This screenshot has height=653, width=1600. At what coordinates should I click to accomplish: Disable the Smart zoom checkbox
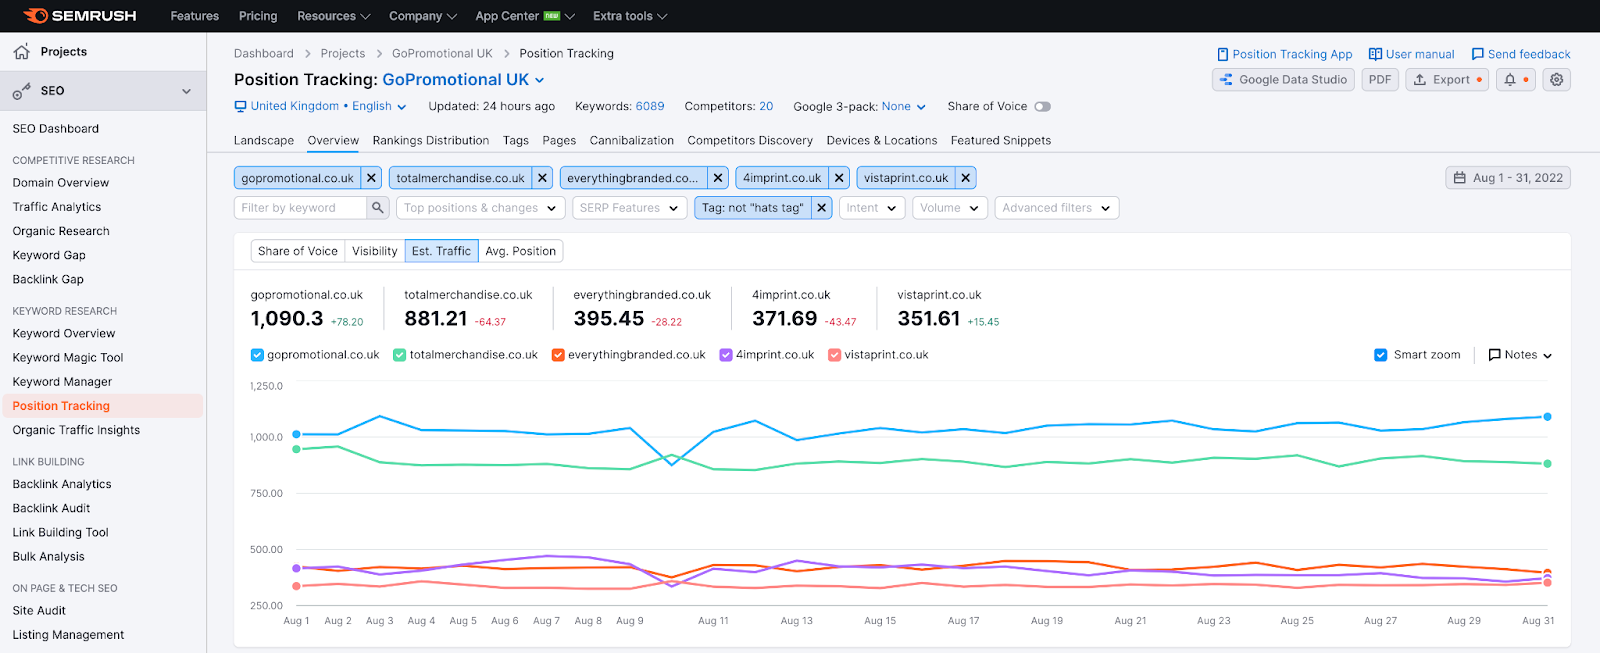[1380, 355]
